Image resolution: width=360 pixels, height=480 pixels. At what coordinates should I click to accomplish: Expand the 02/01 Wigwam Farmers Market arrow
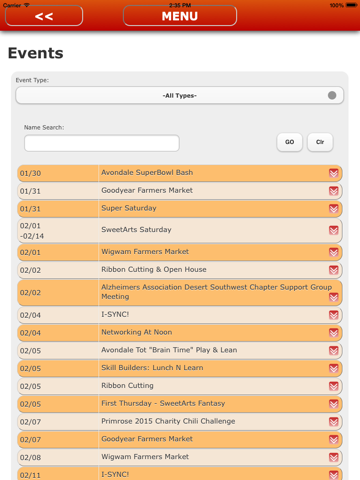(x=333, y=252)
